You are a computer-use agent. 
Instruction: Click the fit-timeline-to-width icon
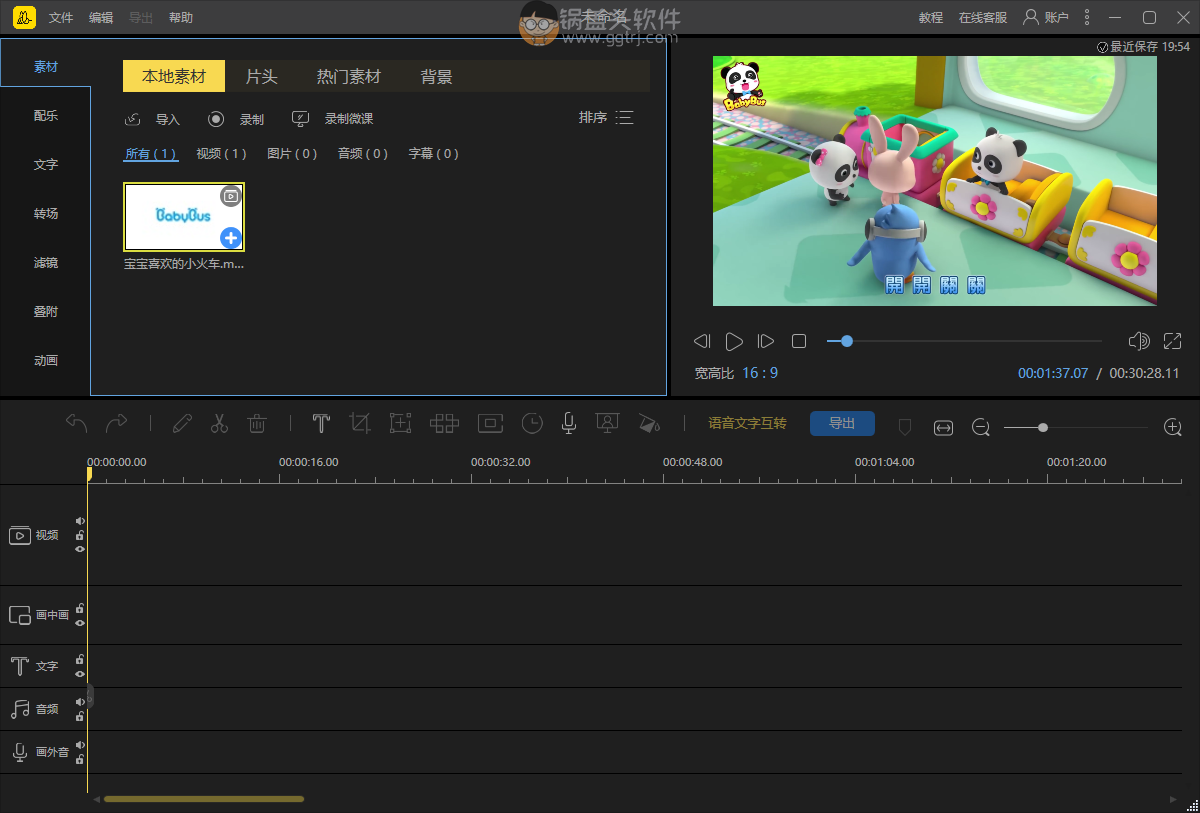tap(943, 427)
